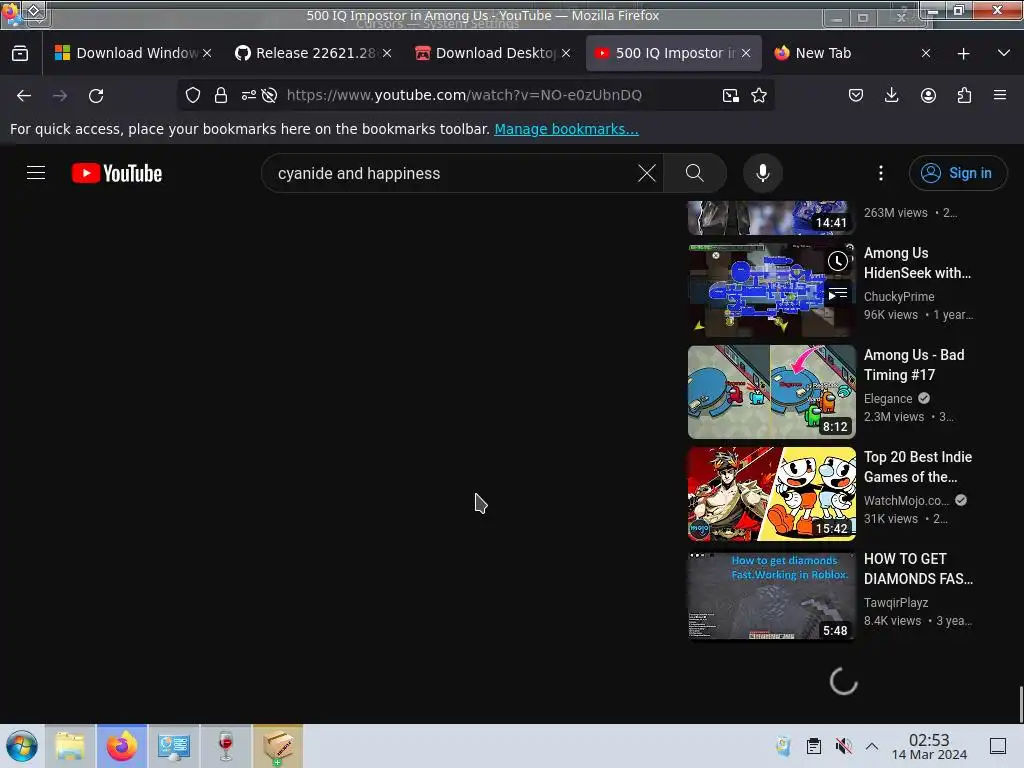This screenshot has width=1024, height=768.
Task: Open Top 20 Best Indie Games title
Action: [918, 466]
